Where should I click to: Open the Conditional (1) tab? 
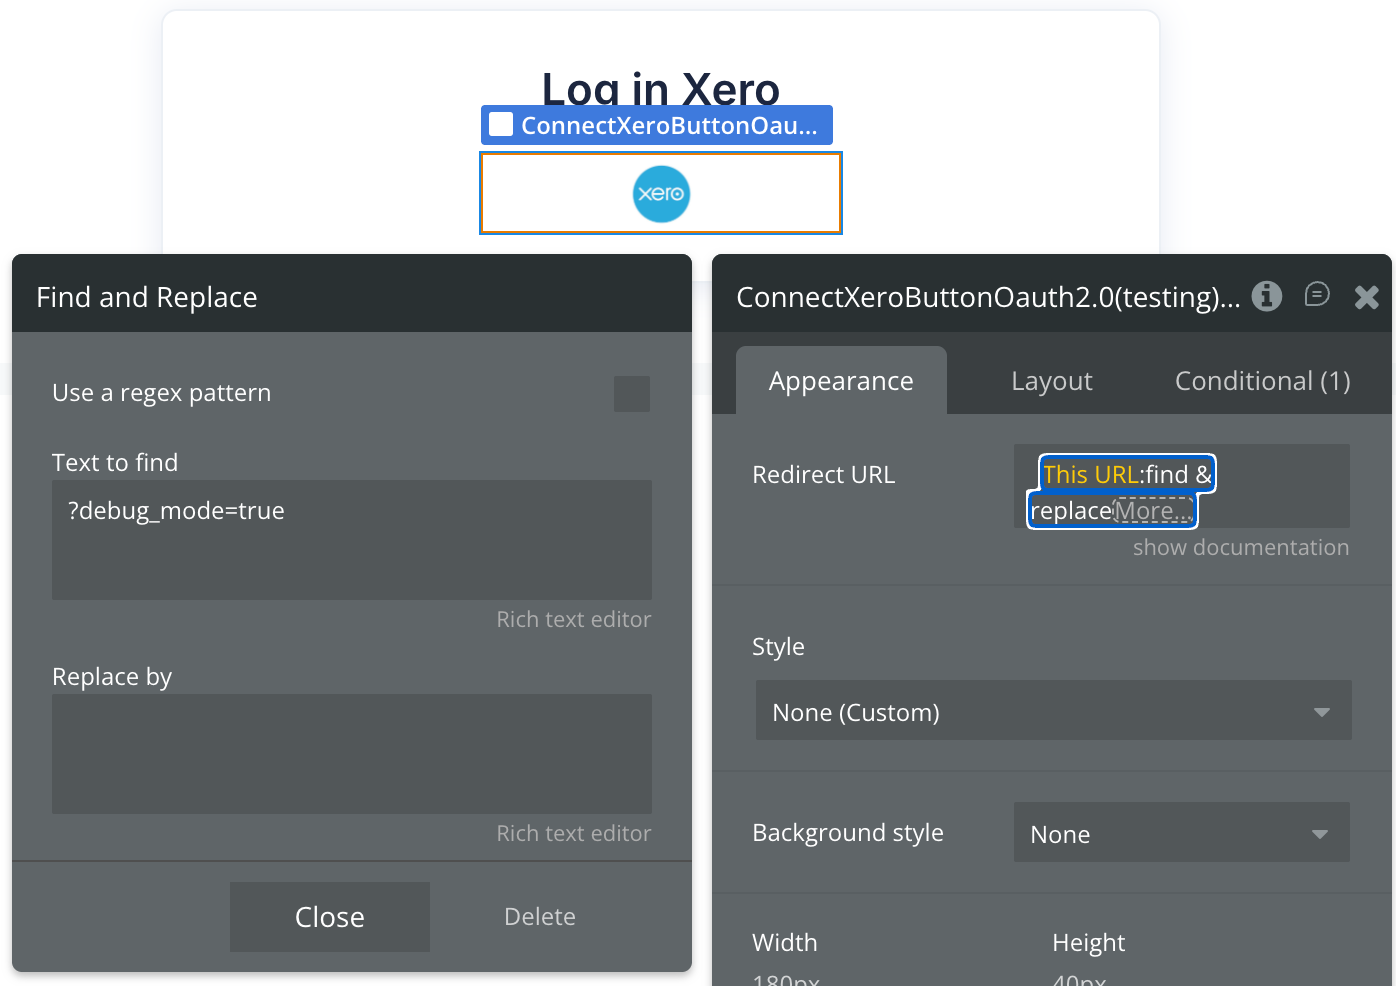click(x=1262, y=381)
